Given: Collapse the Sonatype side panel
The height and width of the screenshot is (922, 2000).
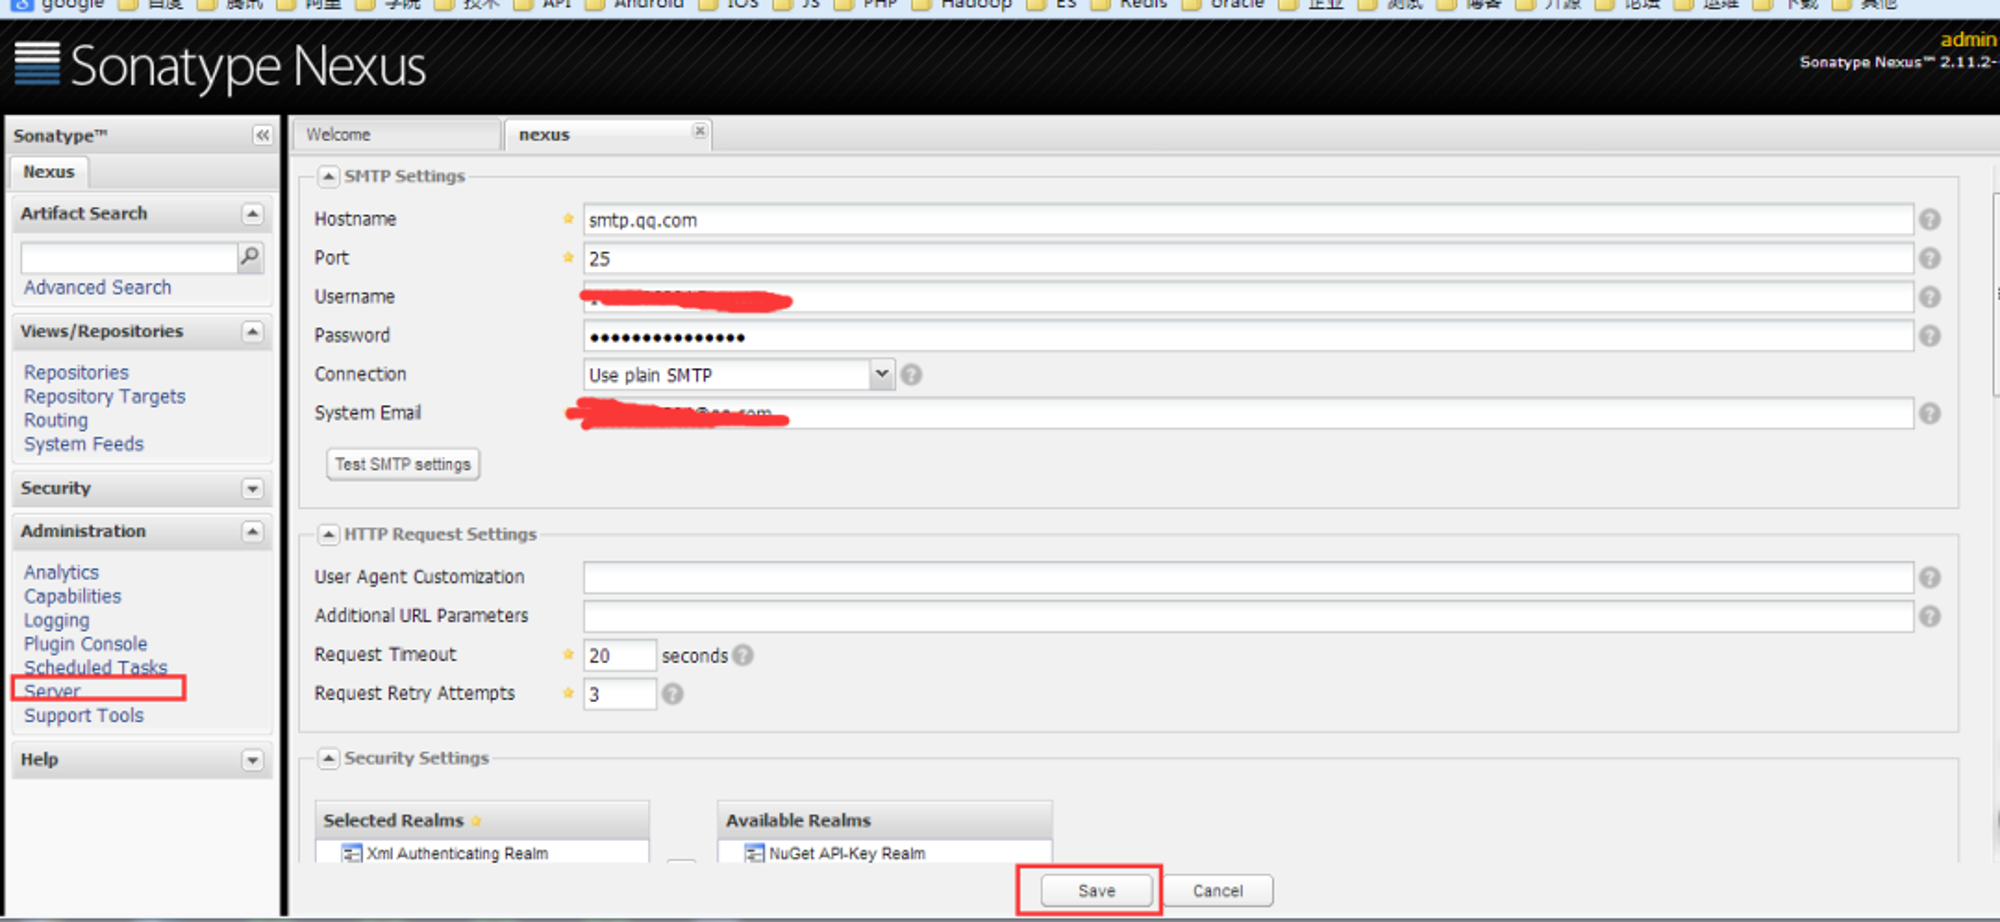Looking at the screenshot, I should (x=262, y=135).
